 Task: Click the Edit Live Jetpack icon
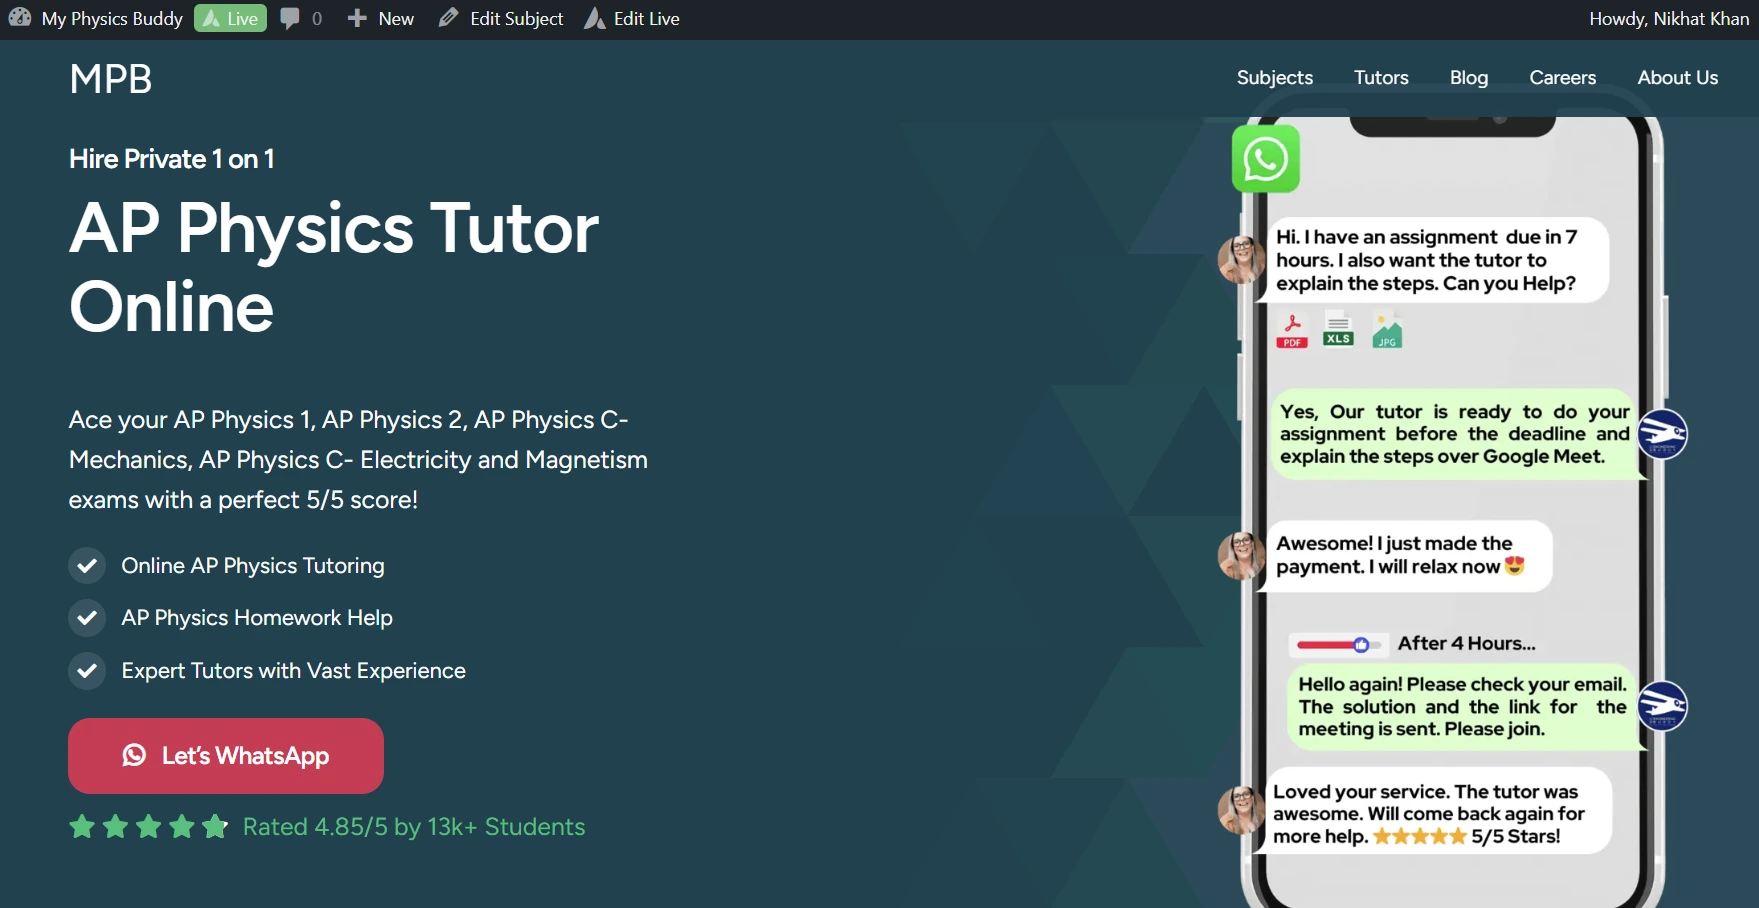pos(594,18)
